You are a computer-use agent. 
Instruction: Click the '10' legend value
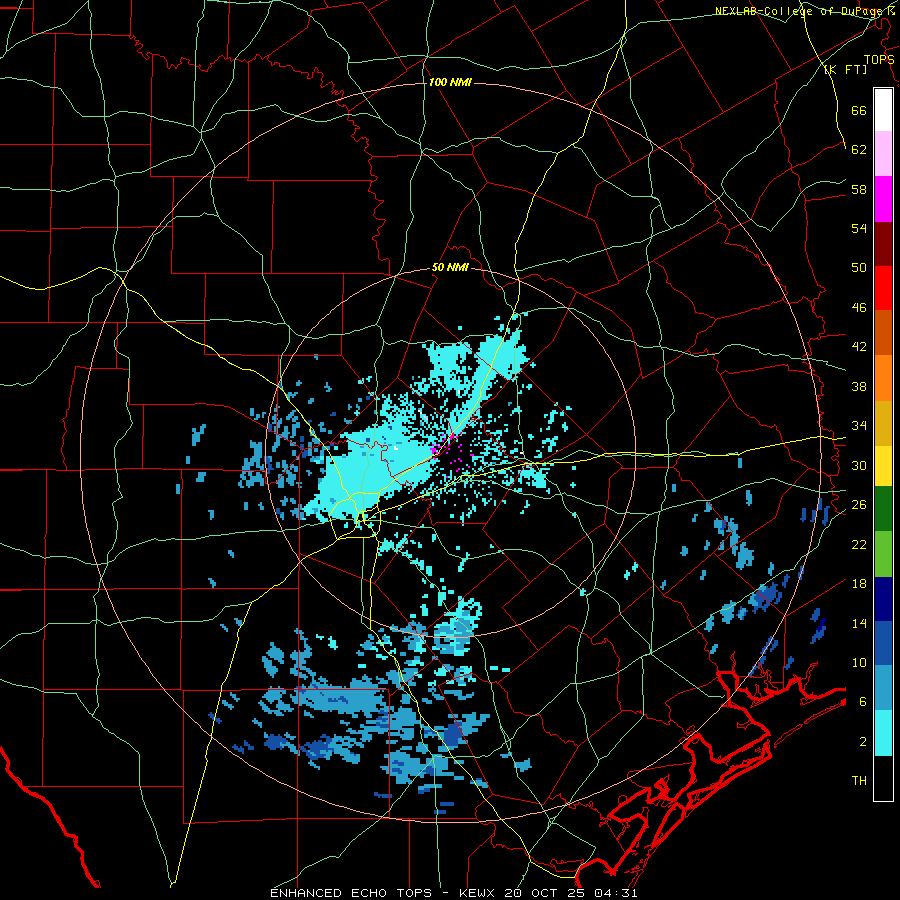(x=859, y=662)
